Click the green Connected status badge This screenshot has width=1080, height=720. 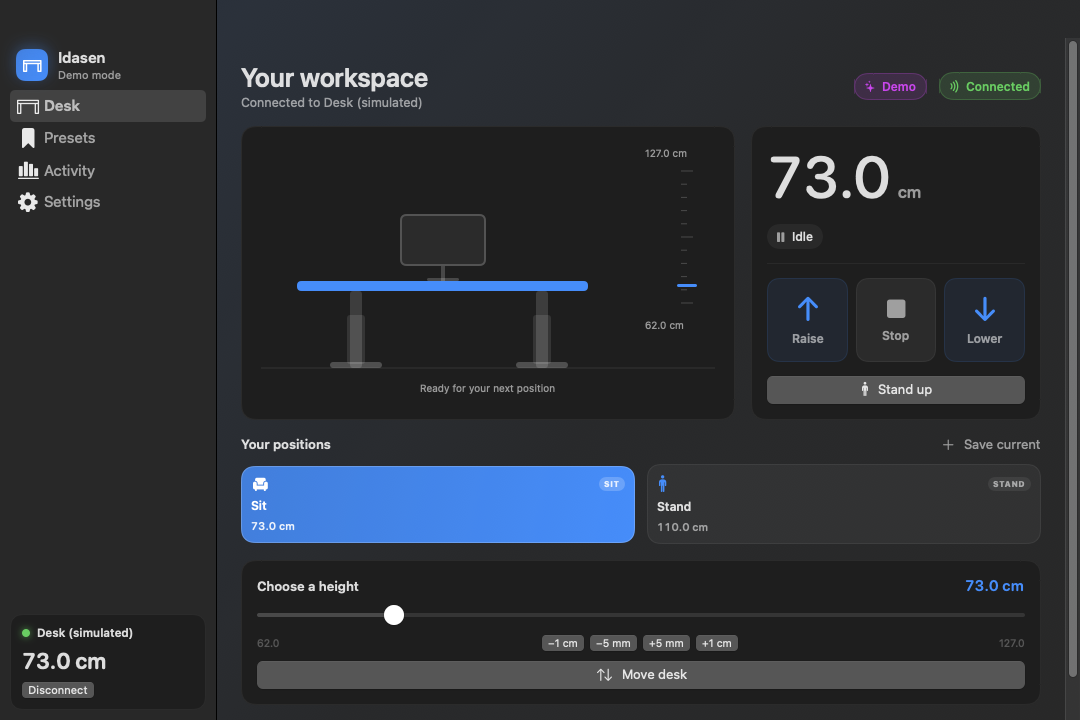[x=989, y=87]
